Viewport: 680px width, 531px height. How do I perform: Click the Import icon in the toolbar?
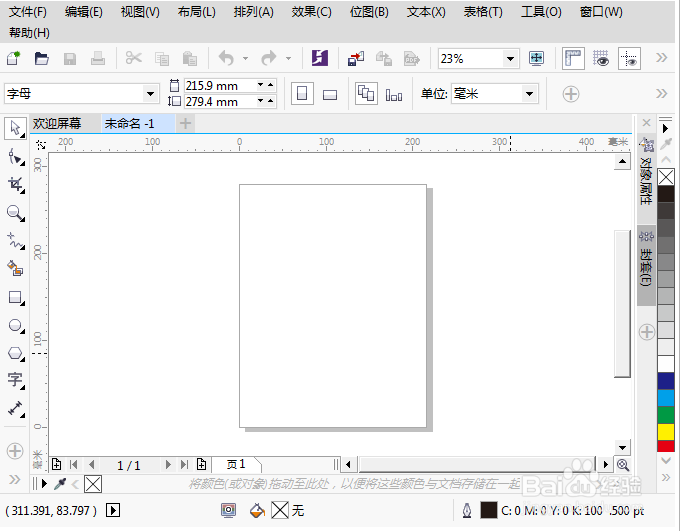pos(356,58)
